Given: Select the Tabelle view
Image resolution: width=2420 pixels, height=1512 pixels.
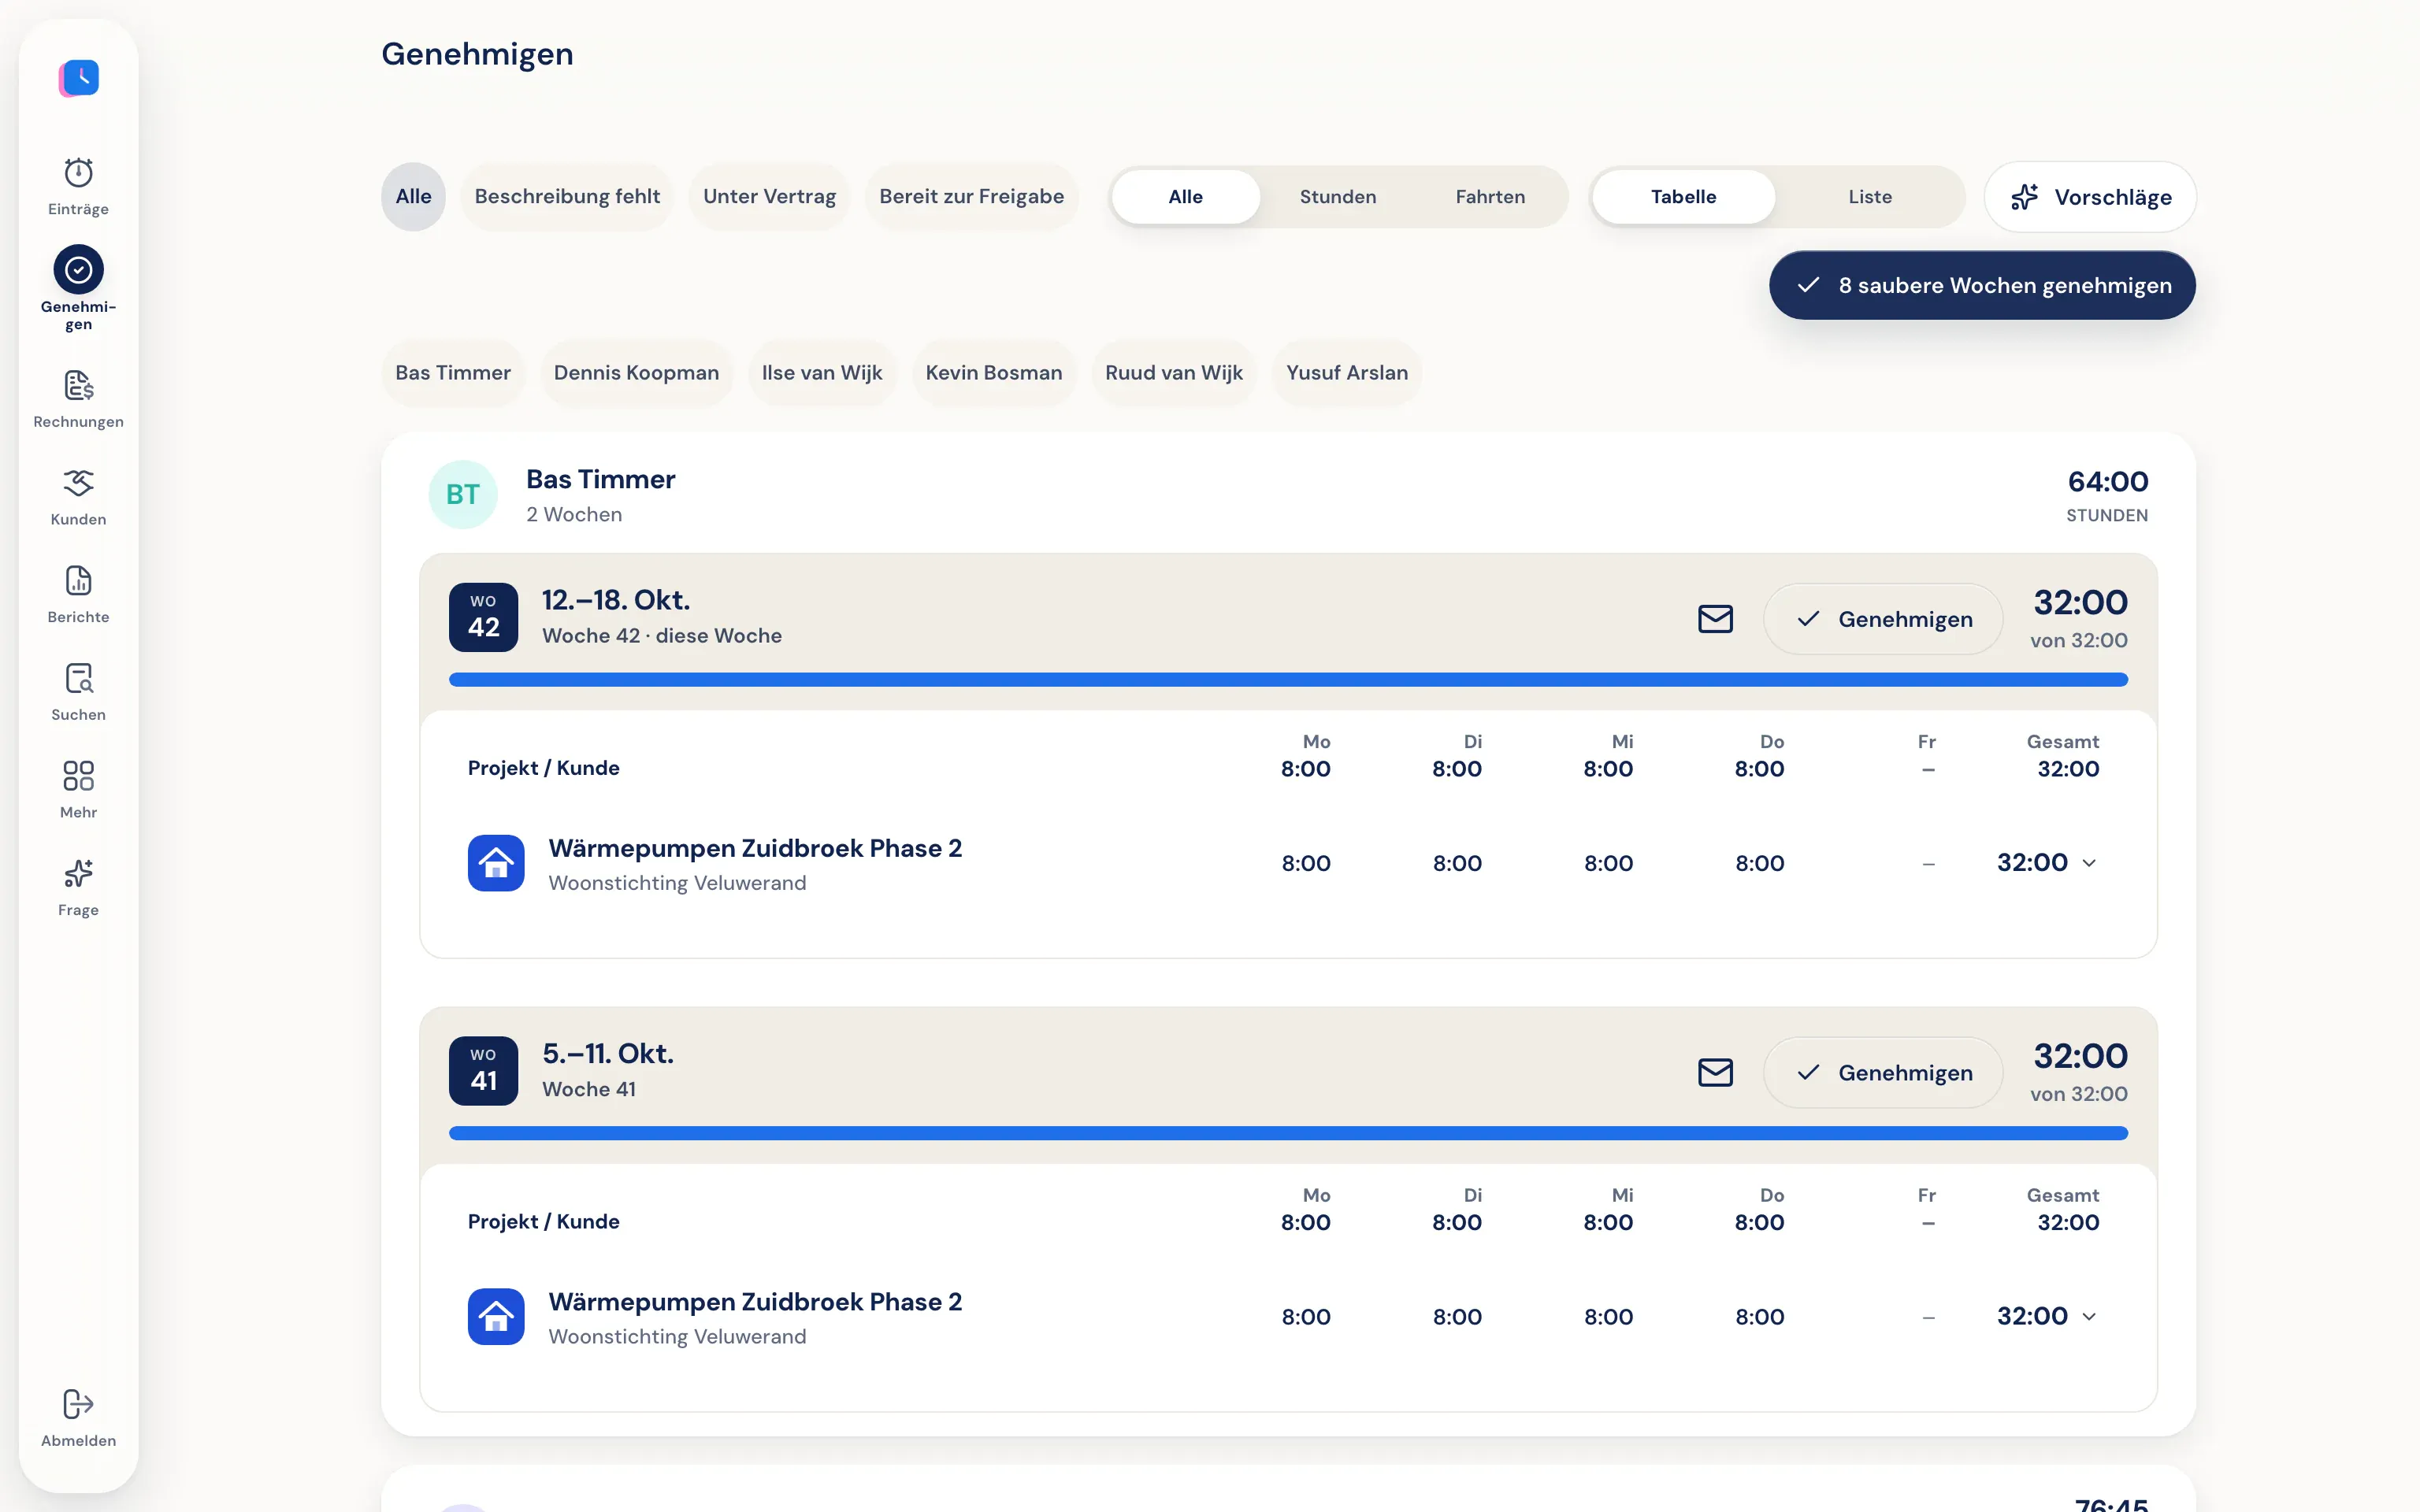Looking at the screenshot, I should click(x=1683, y=197).
